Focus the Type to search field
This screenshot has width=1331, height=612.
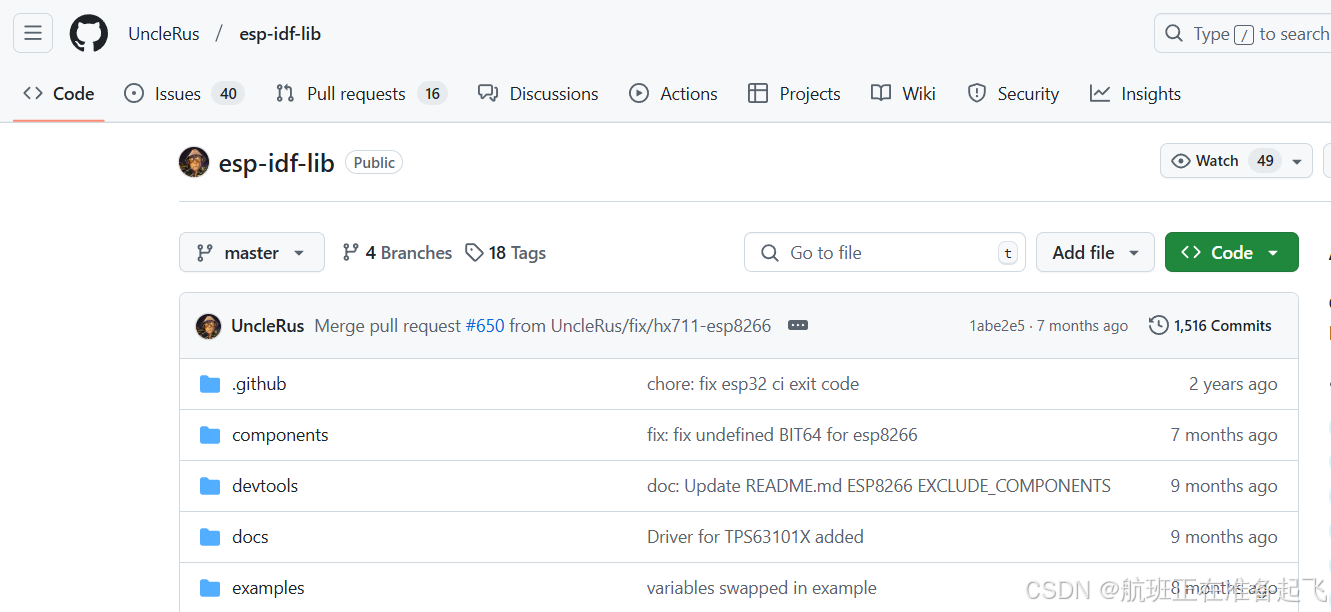pyautogui.click(x=1243, y=34)
